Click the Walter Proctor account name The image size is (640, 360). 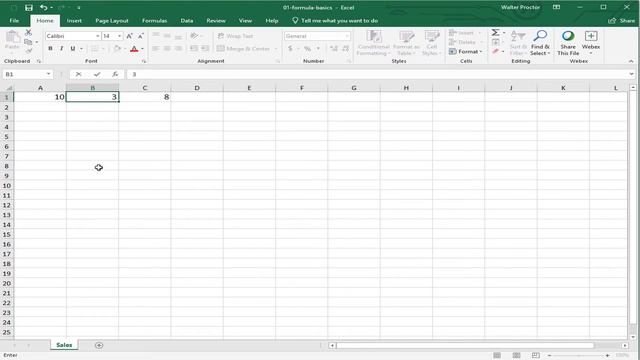520,7
